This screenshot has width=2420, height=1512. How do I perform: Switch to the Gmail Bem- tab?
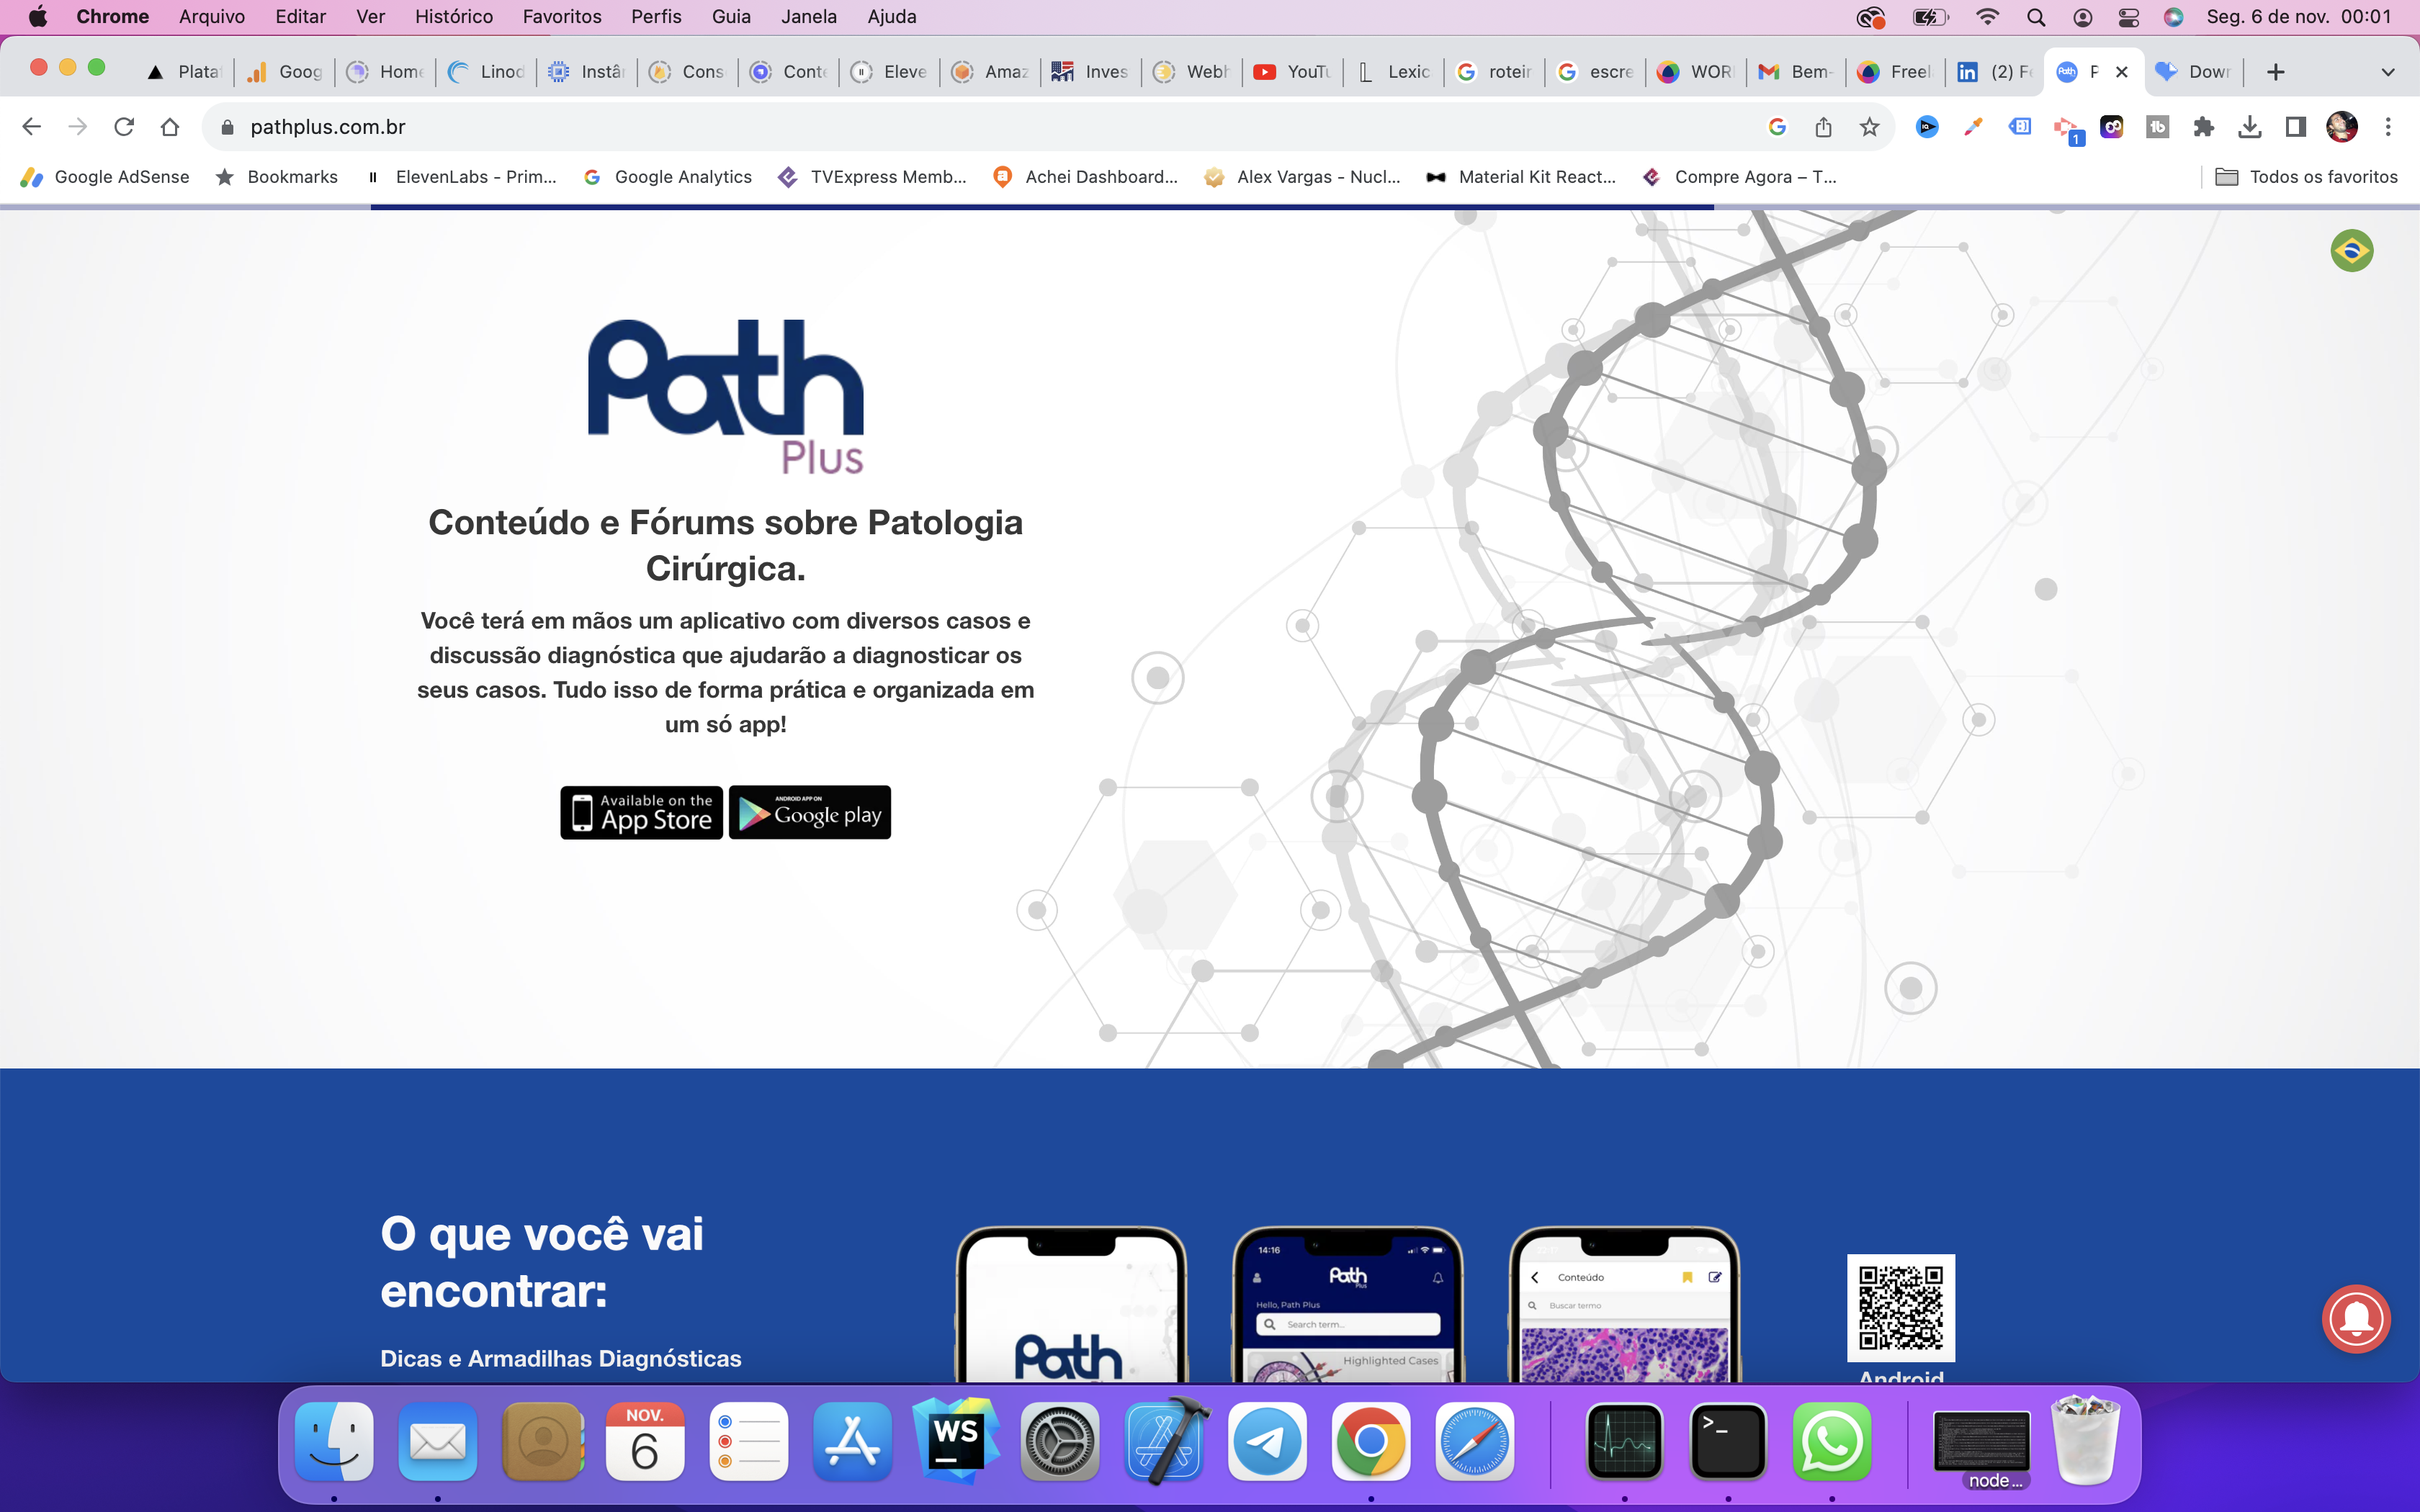[1795, 72]
